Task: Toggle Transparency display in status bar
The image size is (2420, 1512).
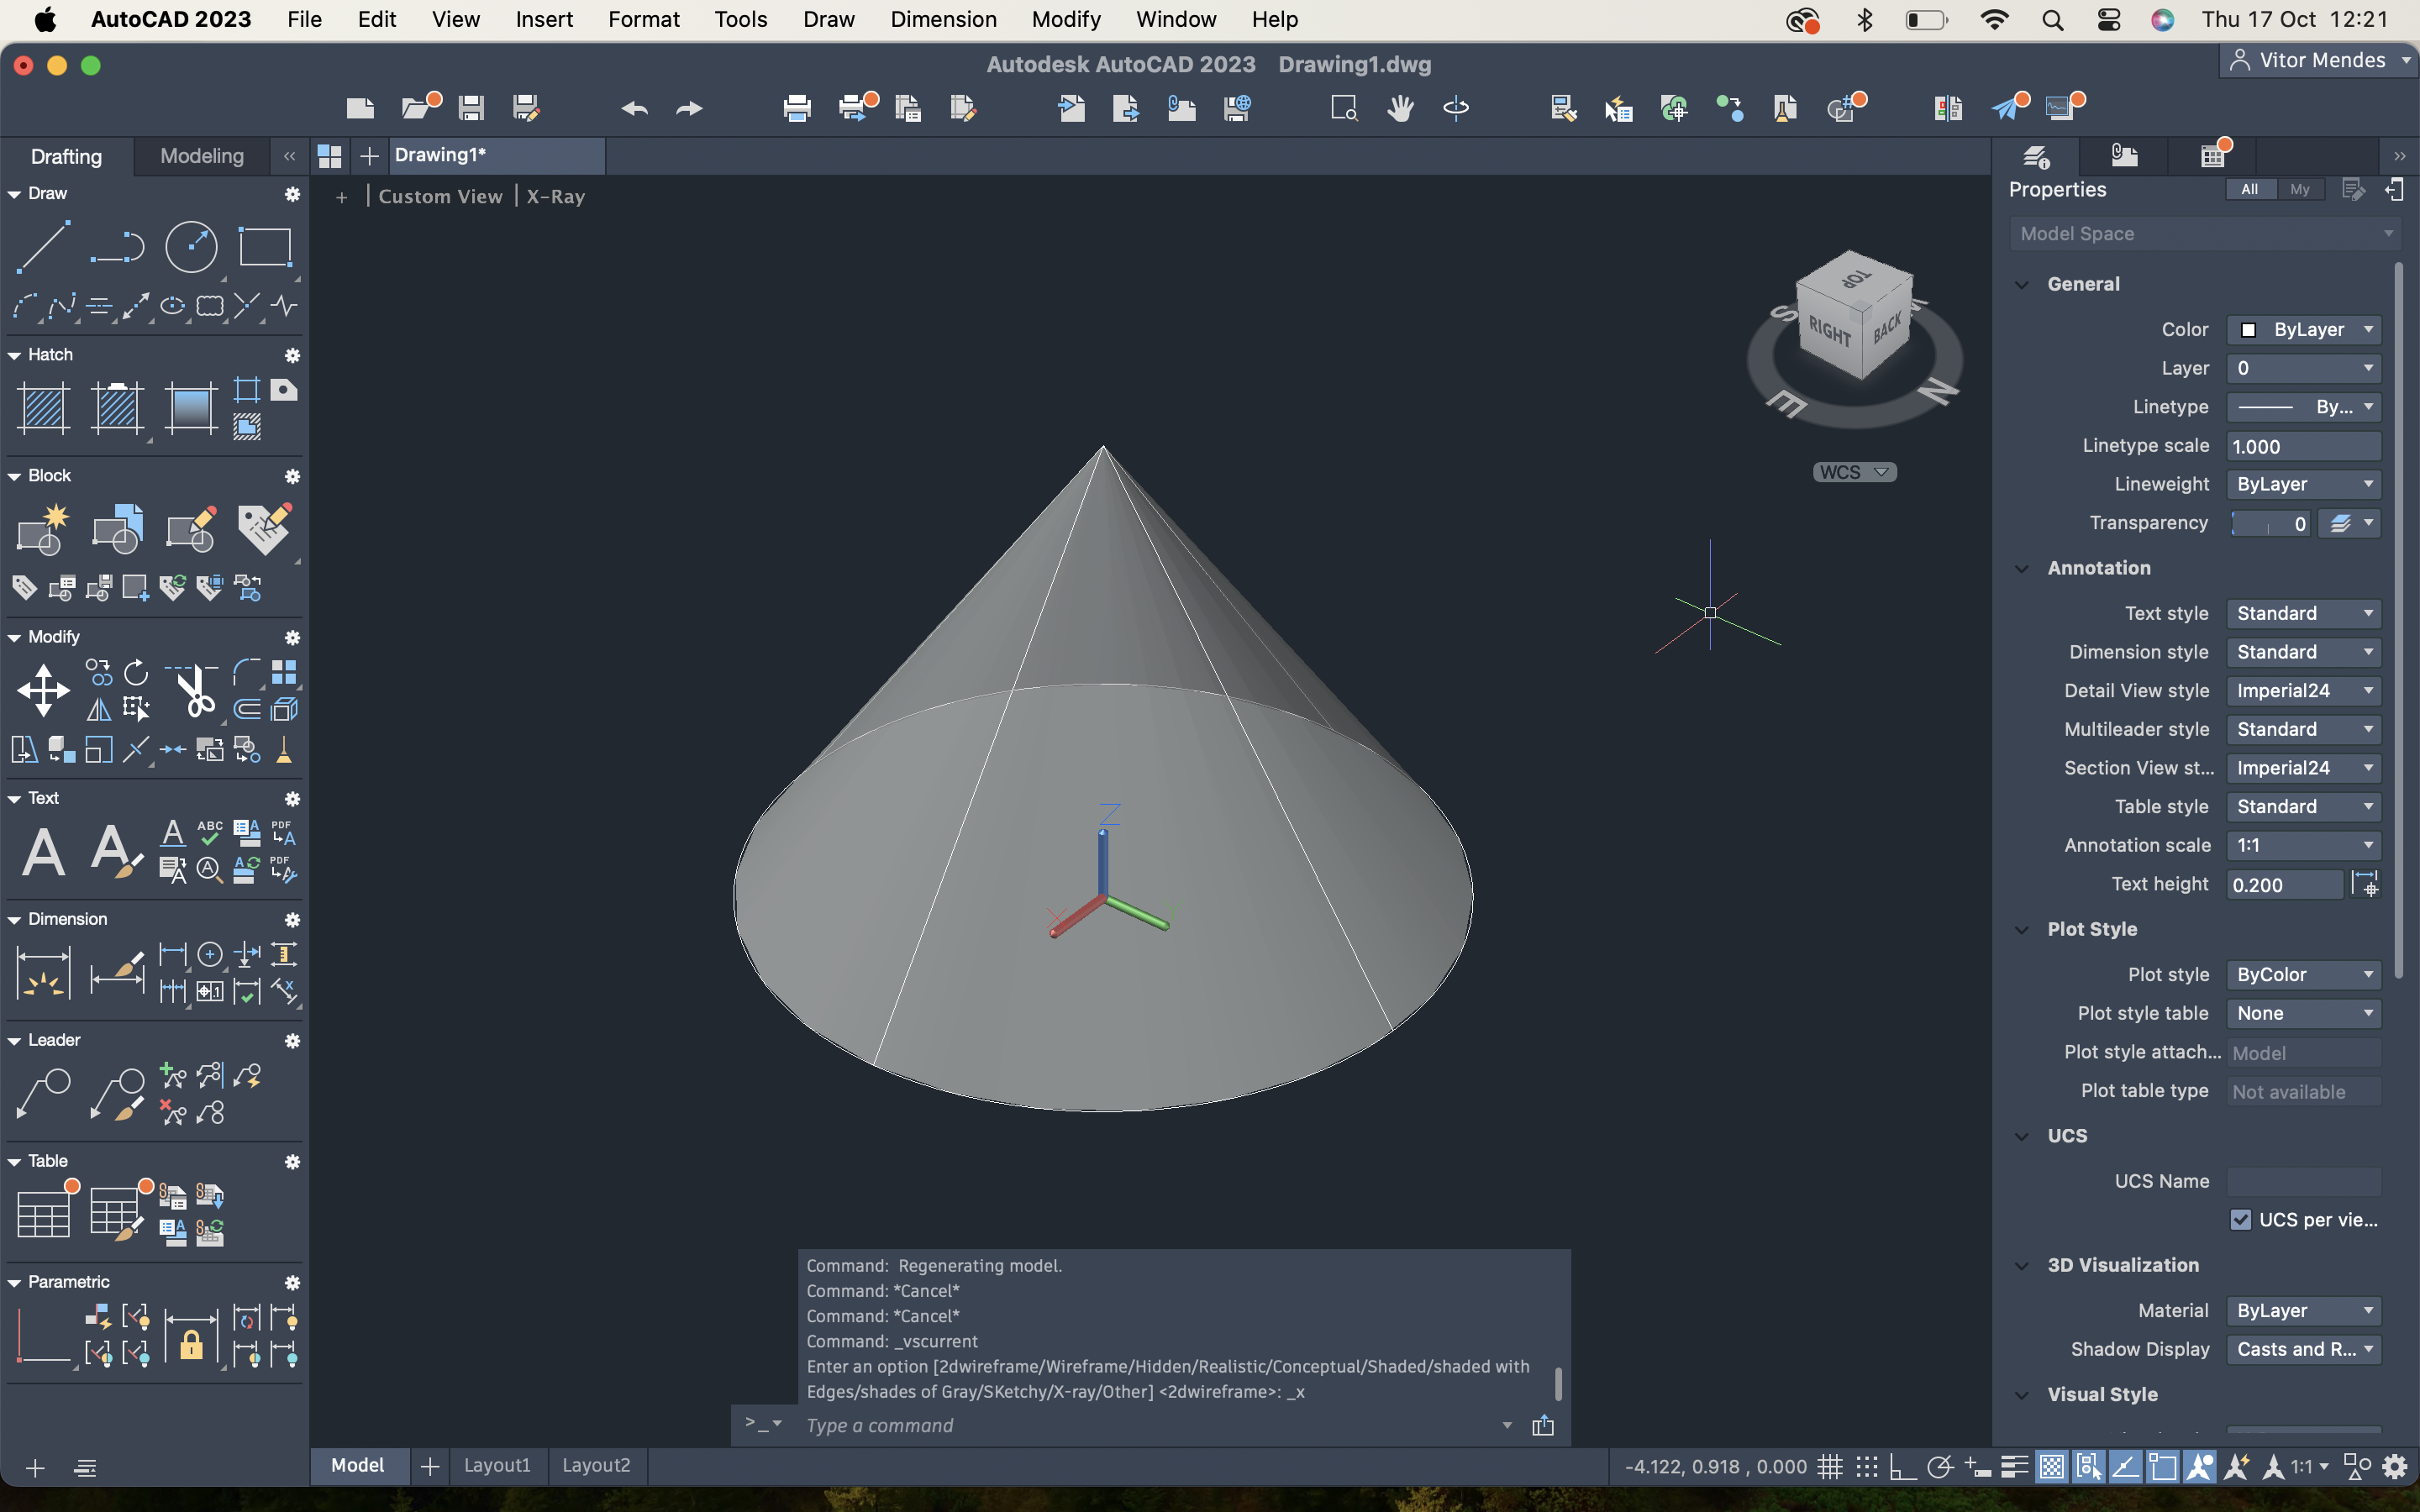Action: 2052,1467
